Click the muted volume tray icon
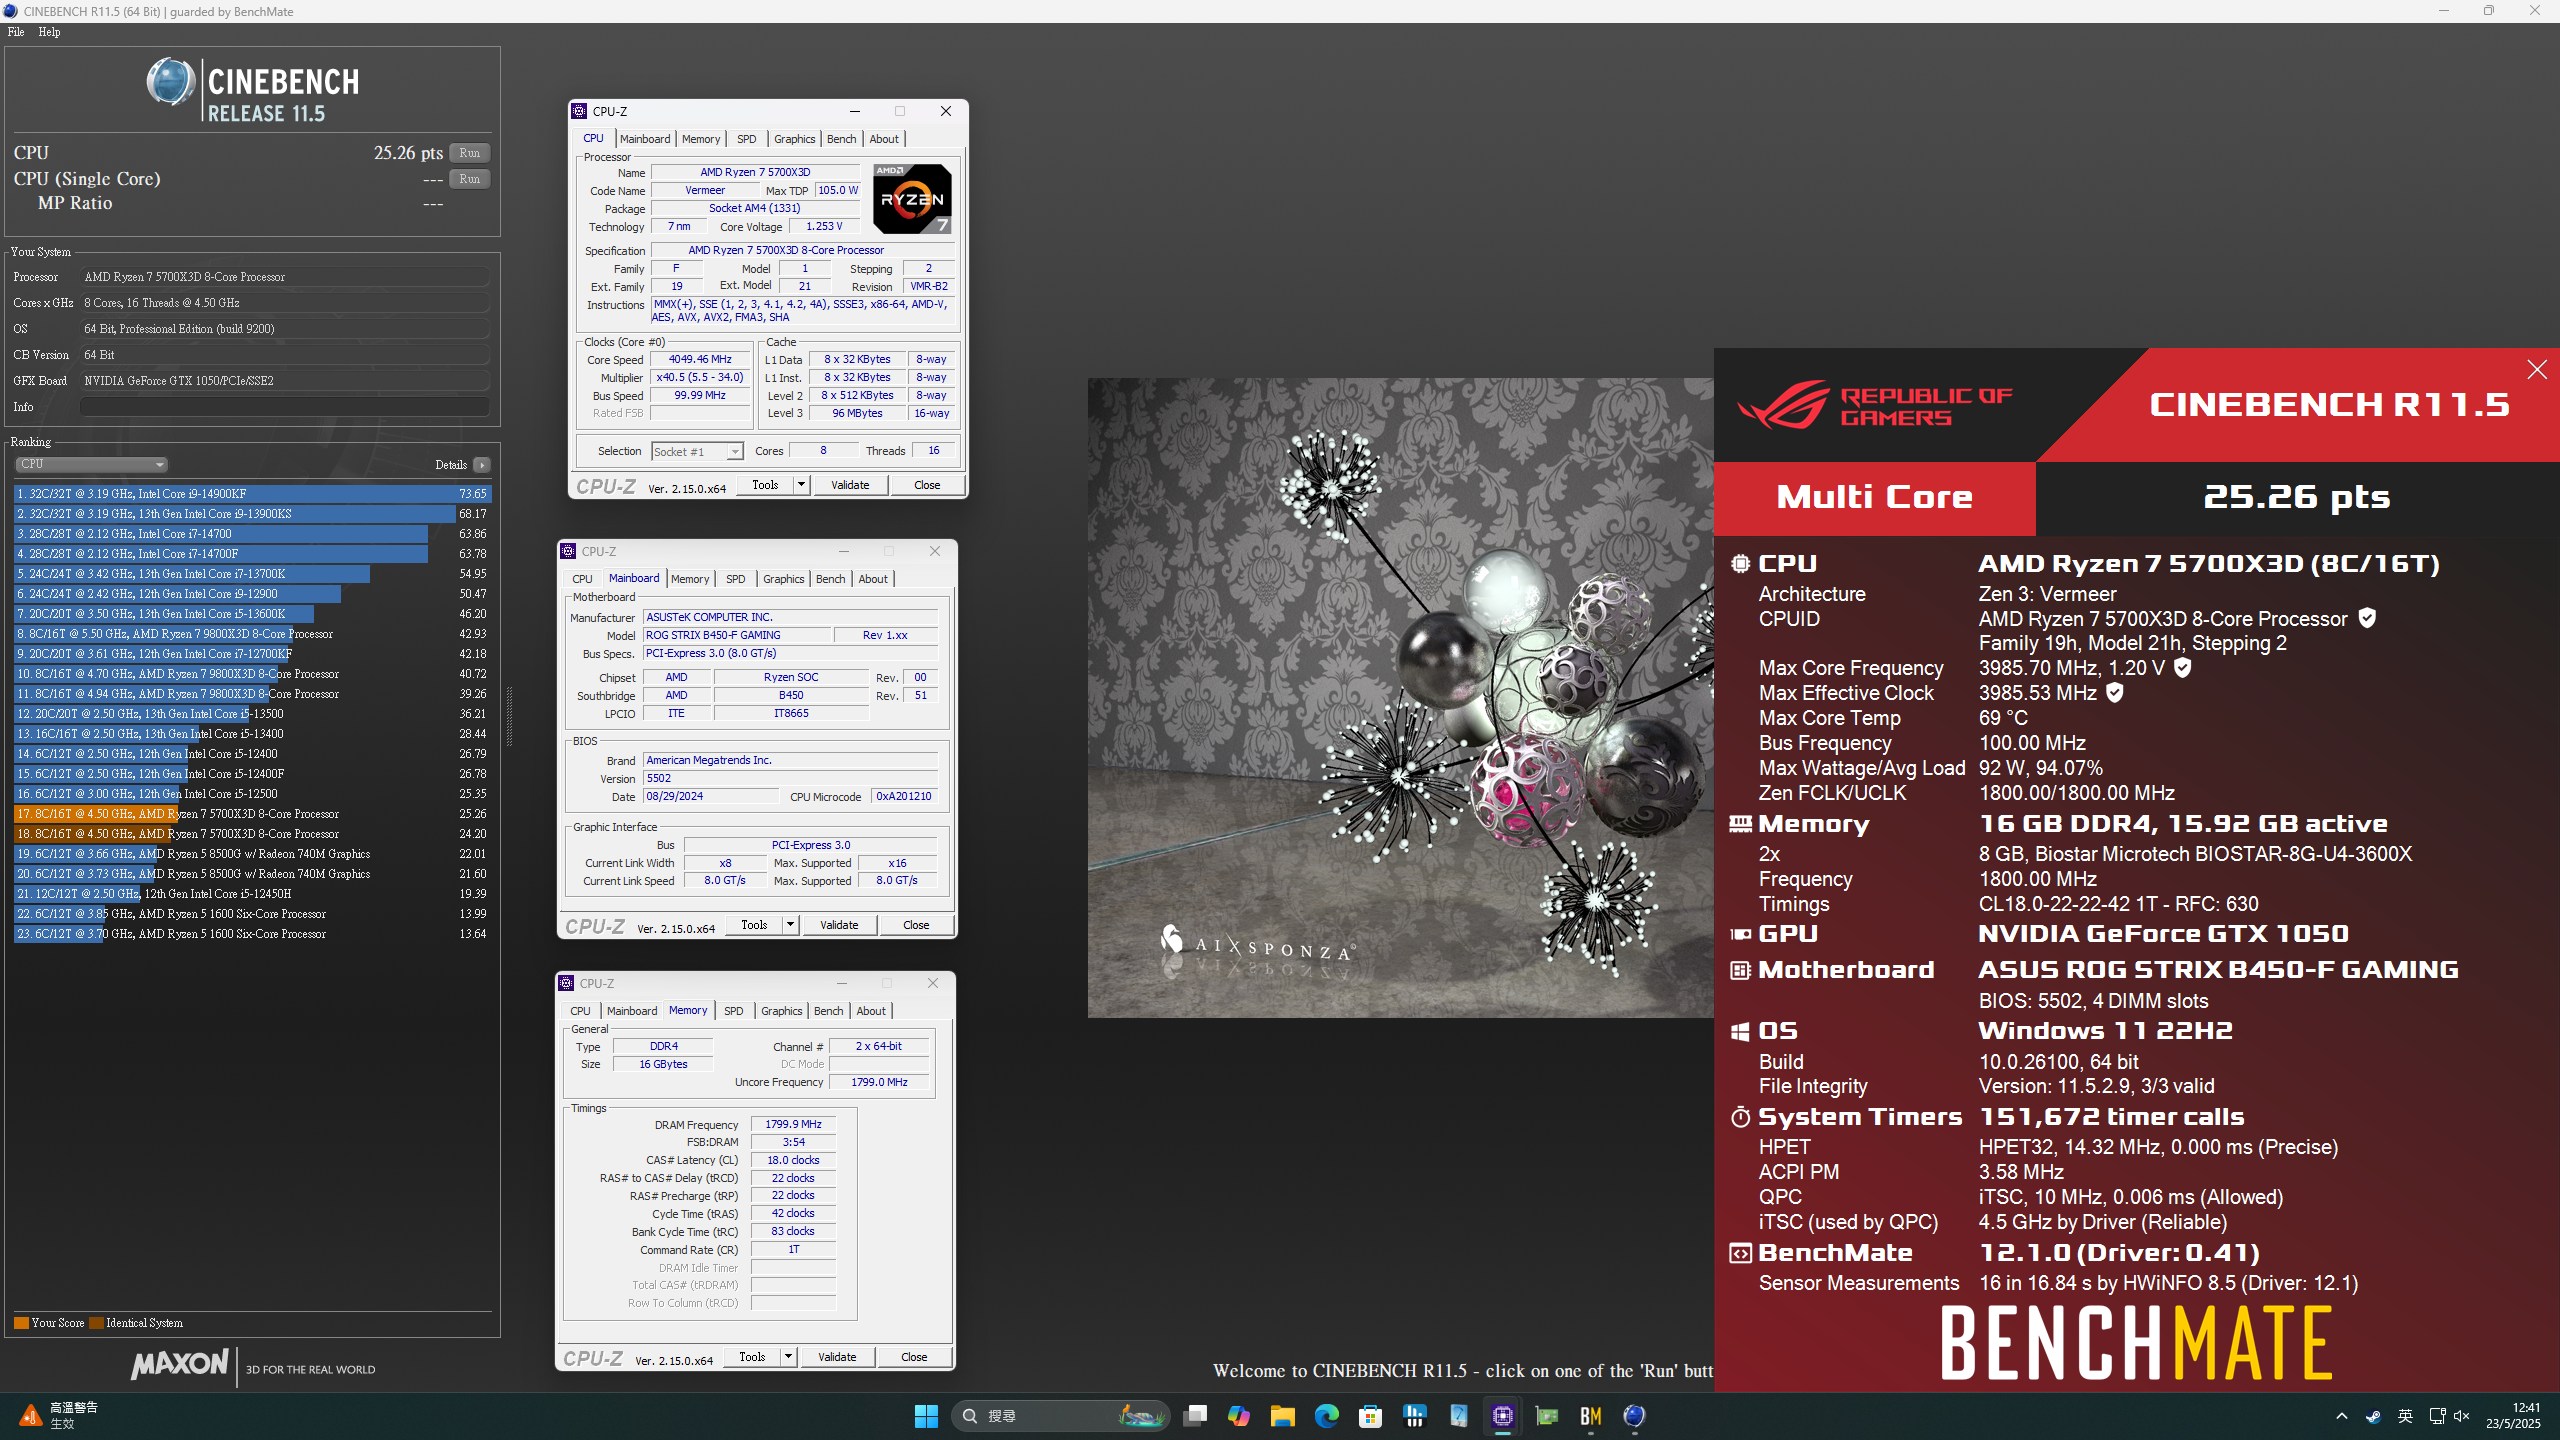2560x1440 pixels. click(x=2461, y=1416)
